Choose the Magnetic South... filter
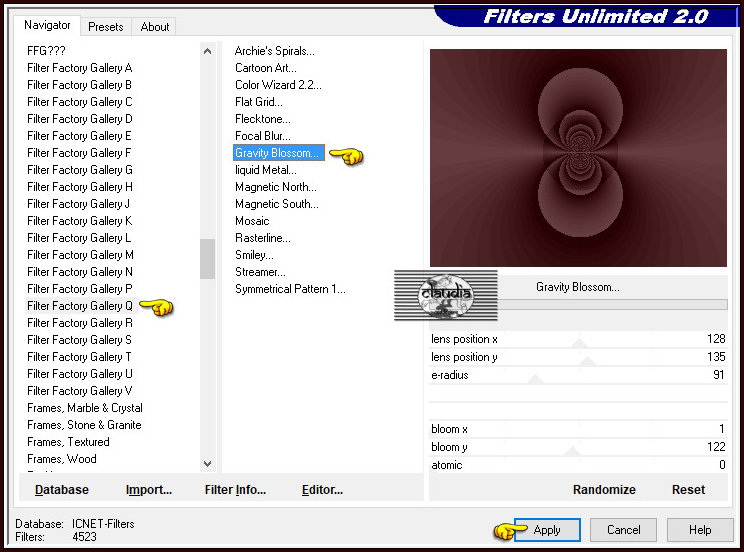The image size is (744, 552). (x=277, y=204)
